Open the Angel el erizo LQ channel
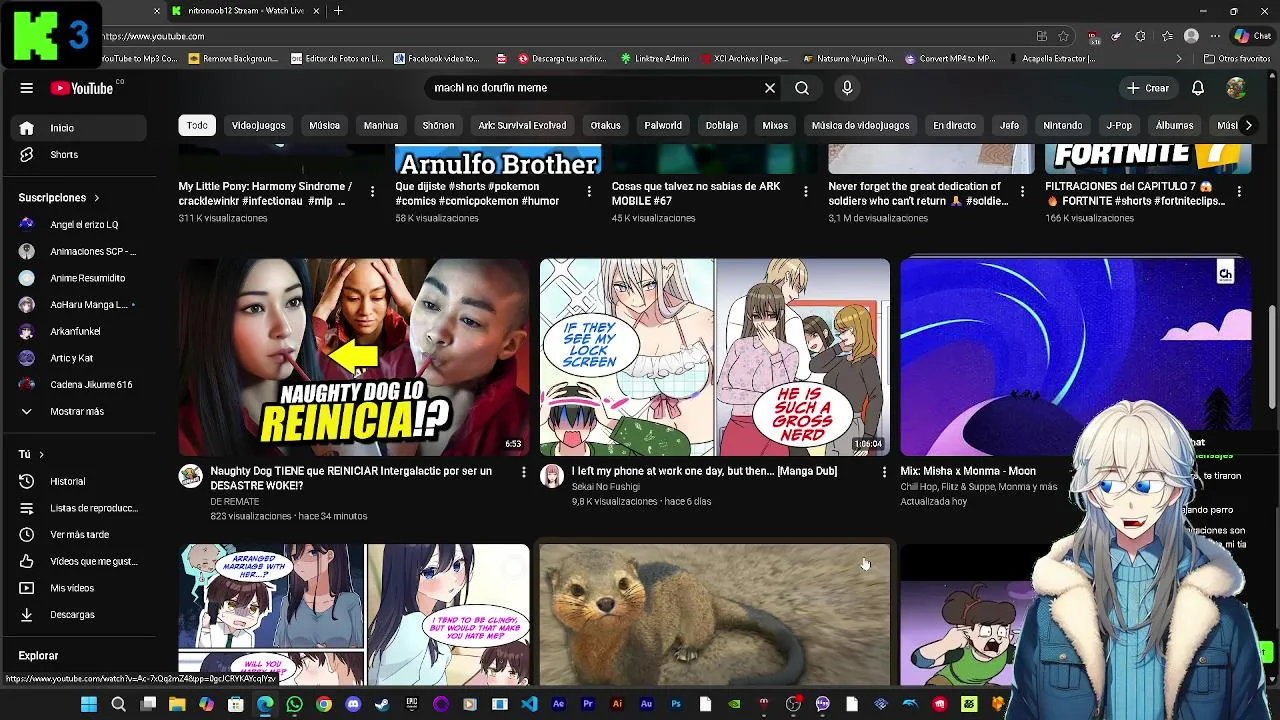Screen dimensions: 1280x720 tap(78, 225)
